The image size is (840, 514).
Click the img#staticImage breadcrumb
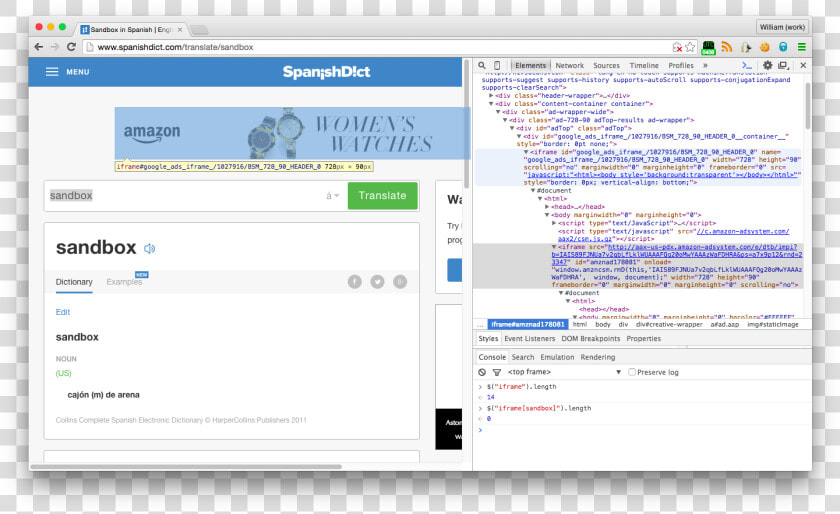(x=772, y=324)
